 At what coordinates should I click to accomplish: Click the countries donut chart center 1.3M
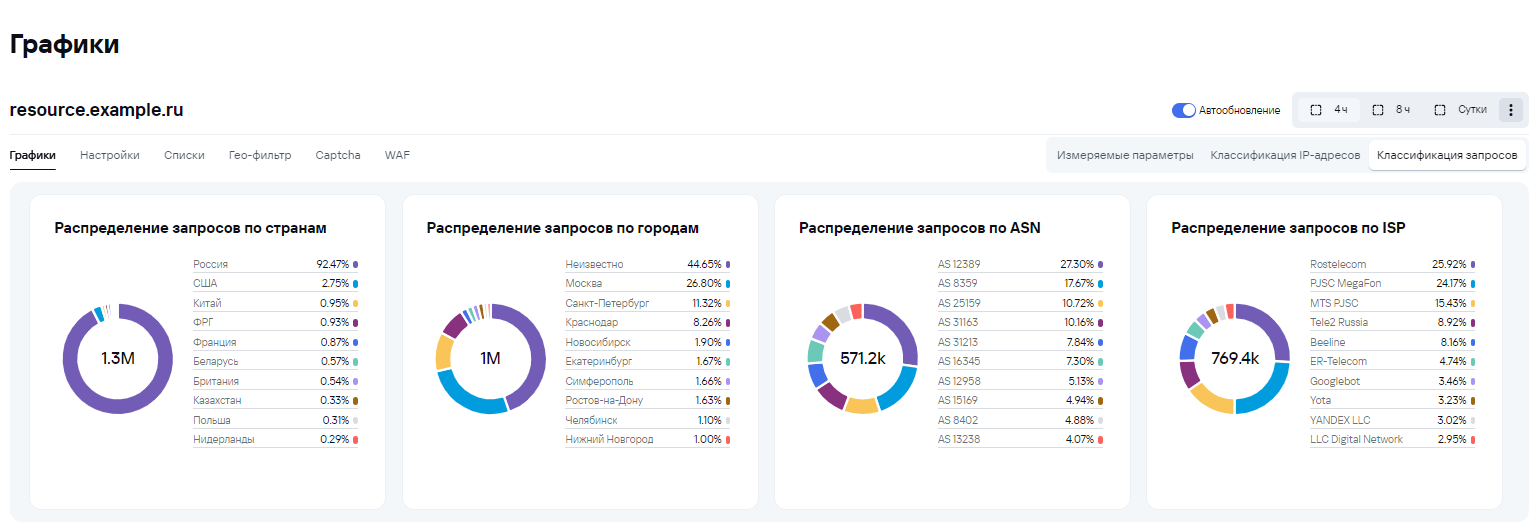tap(118, 358)
